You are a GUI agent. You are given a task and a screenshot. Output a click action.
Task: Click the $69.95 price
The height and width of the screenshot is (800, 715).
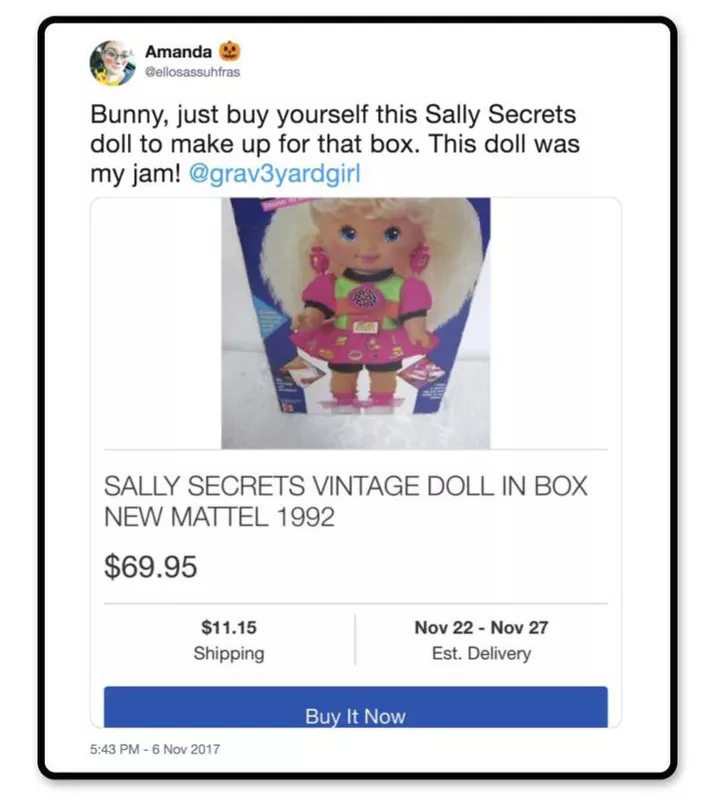point(151,567)
